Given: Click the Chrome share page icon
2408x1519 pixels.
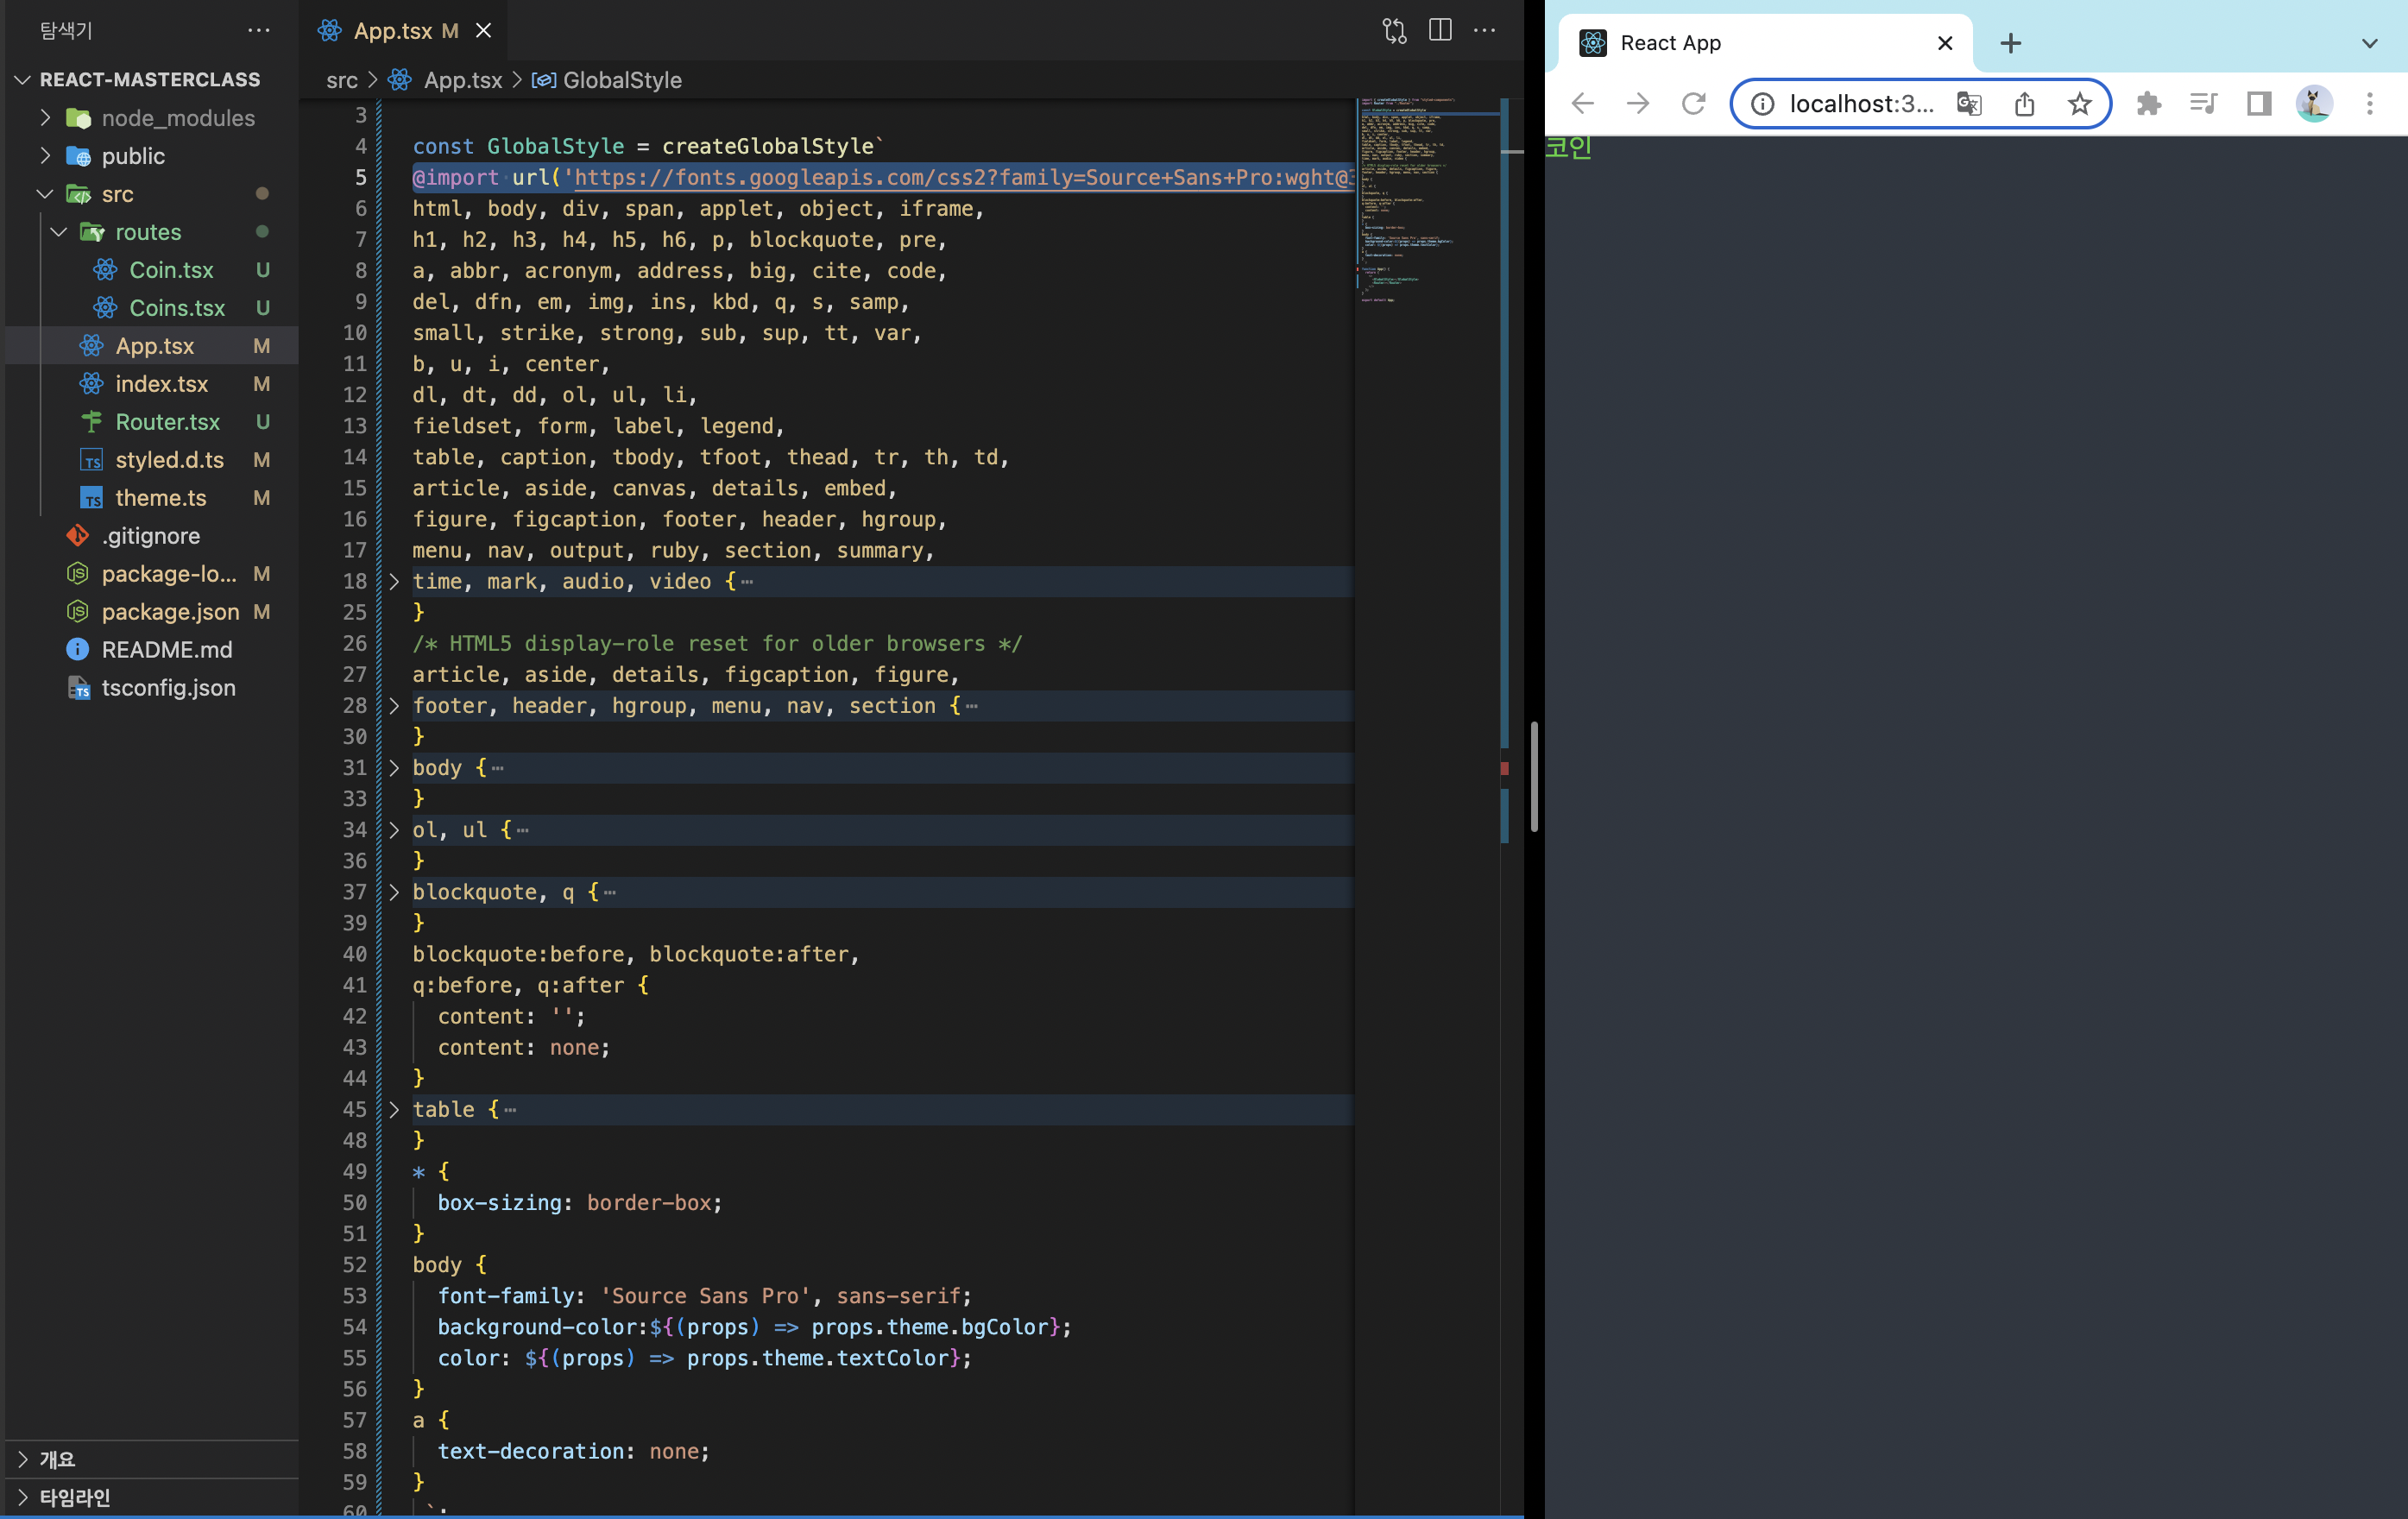Looking at the screenshot, I should point(2024,104).
